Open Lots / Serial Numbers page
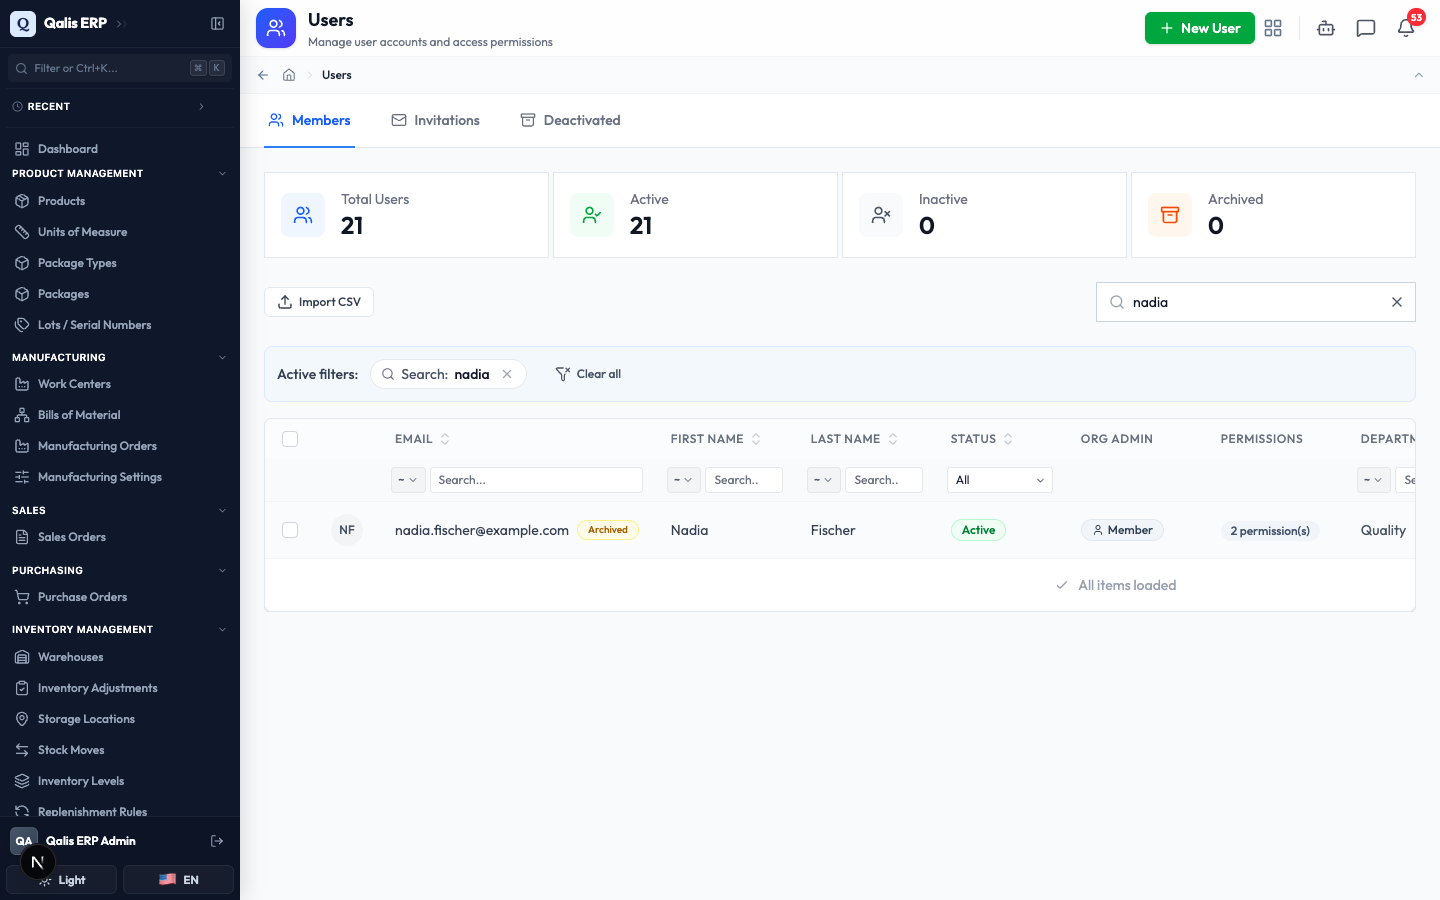1440x900 pixels. coord(120,325)
